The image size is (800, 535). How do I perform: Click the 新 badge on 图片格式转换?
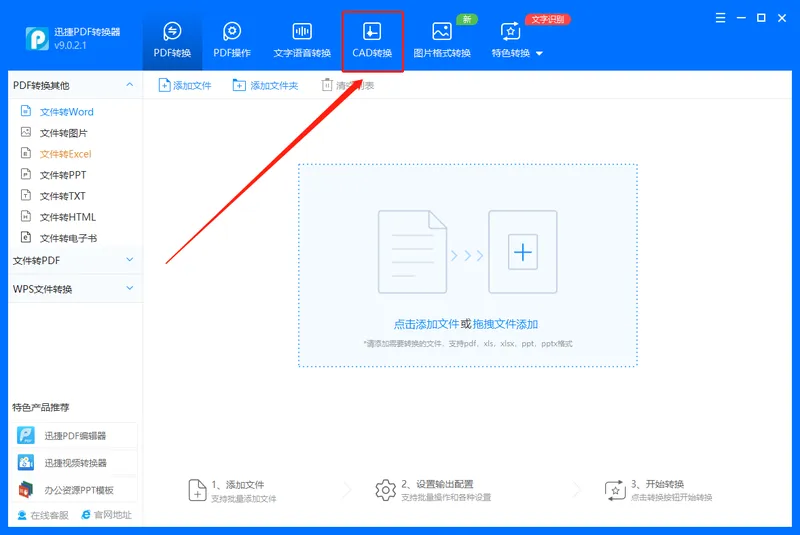[x=466, y=19]
